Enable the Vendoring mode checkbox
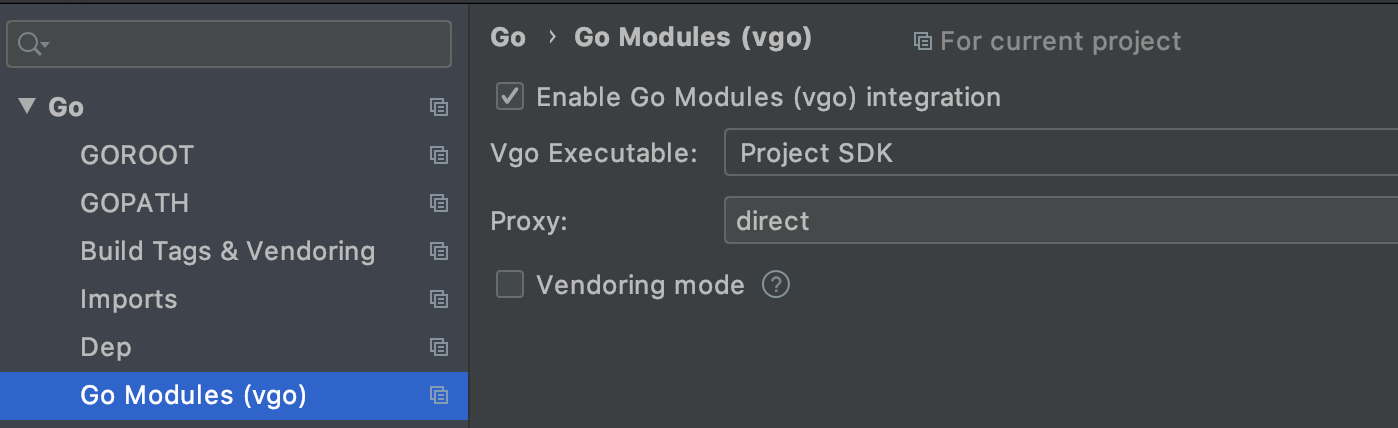This screenshot has height=428, width=1398. (x=510, y=285)
